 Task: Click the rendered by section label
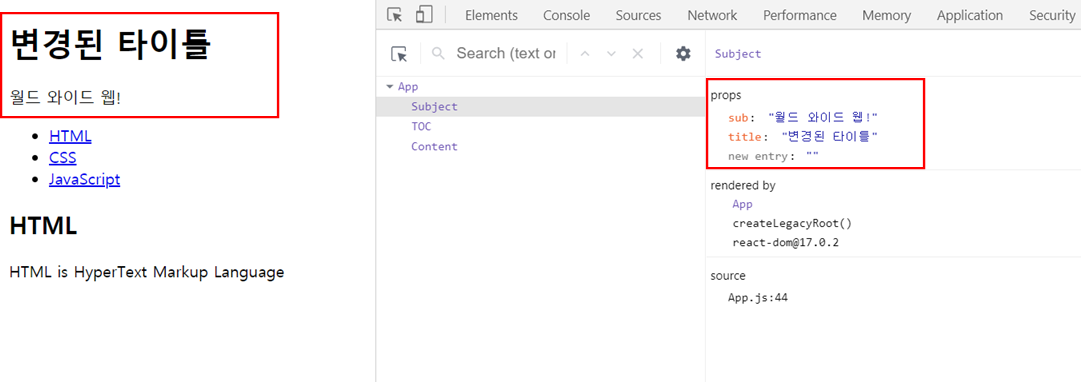tap(743, 185)
